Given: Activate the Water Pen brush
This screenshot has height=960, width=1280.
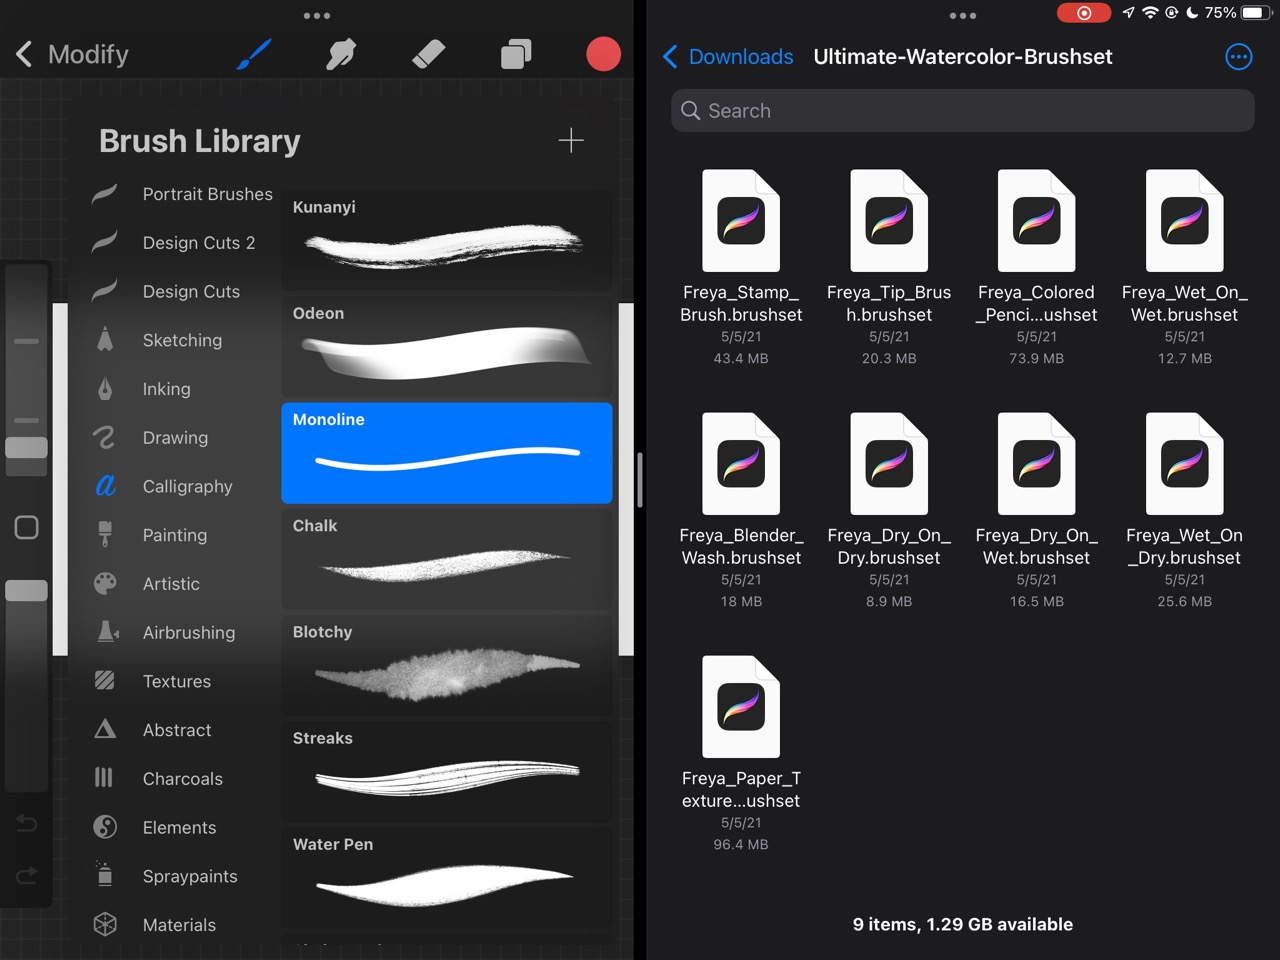Looking at the screenshot, I should [x=446, y=878].
